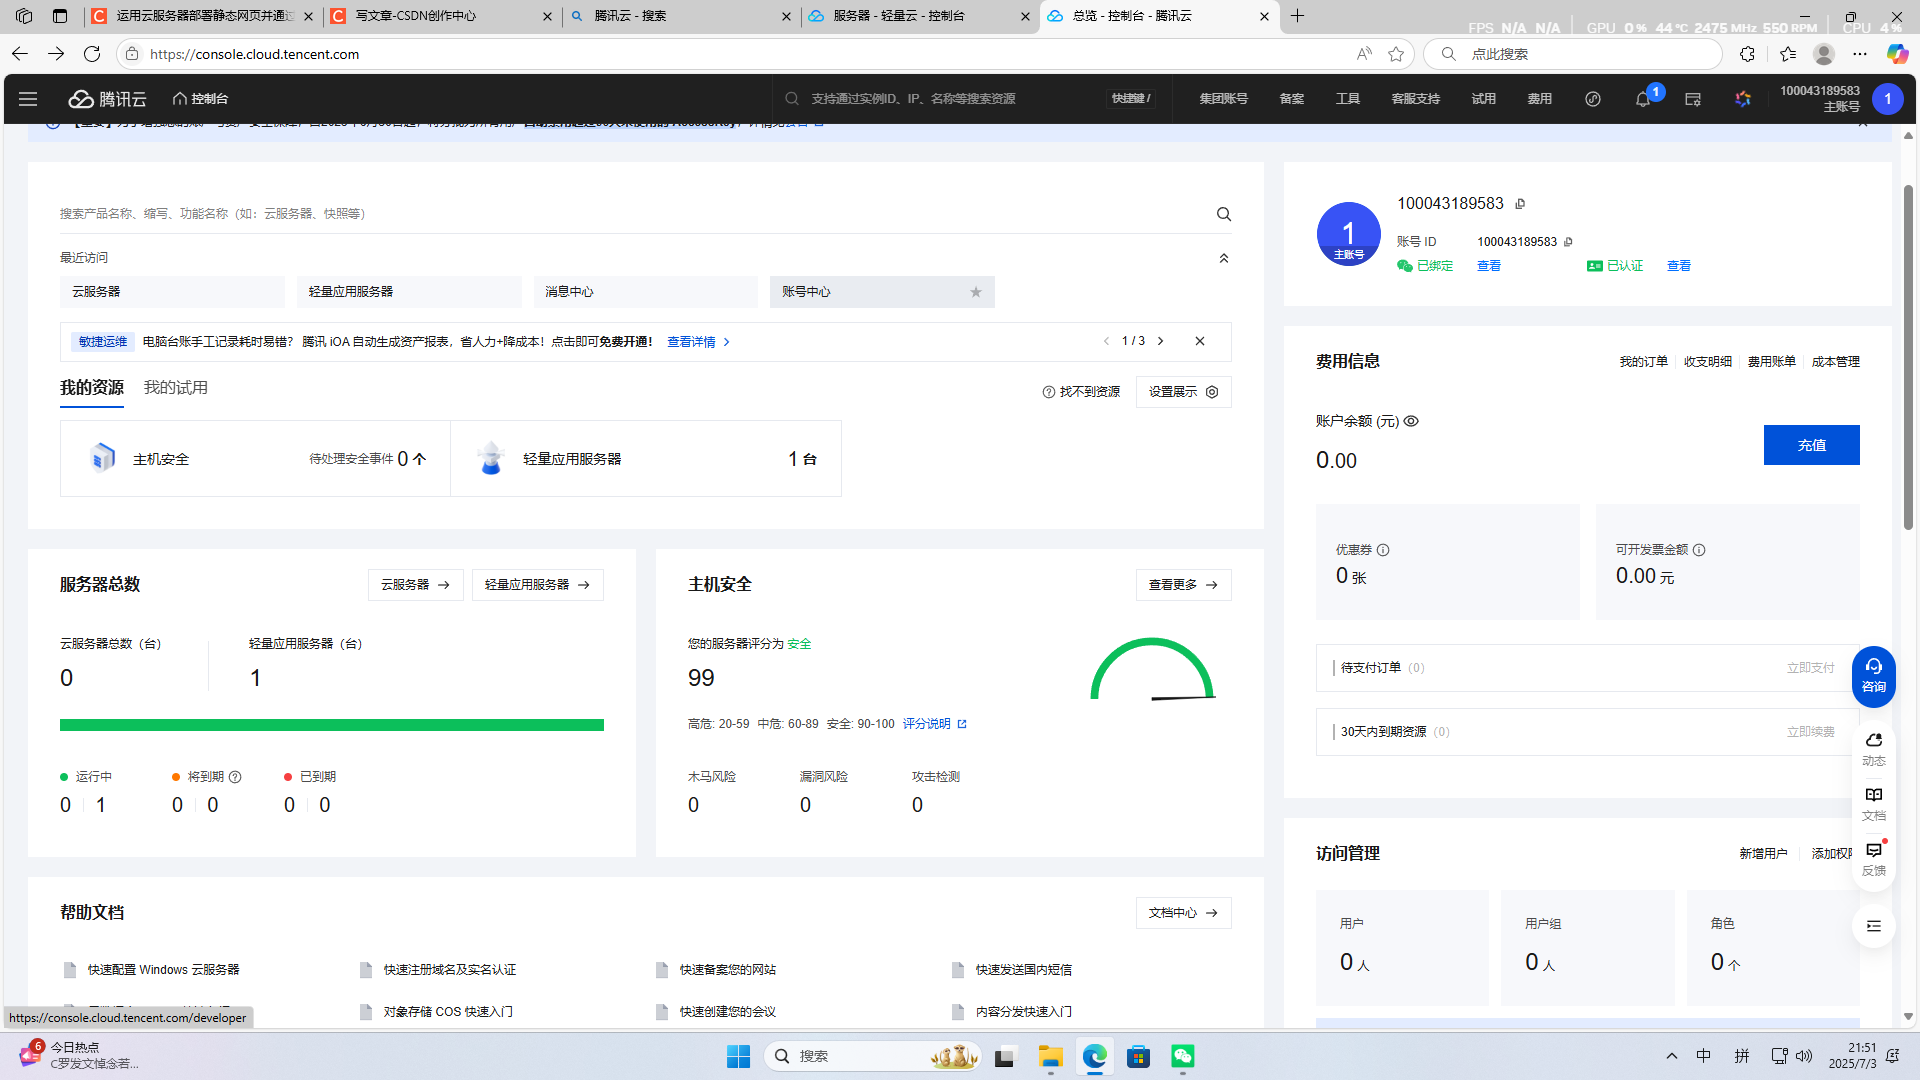This screenshot has height=1080, width=1920.
Task: Open the 评分说明 link
Action: pos(934,724)
